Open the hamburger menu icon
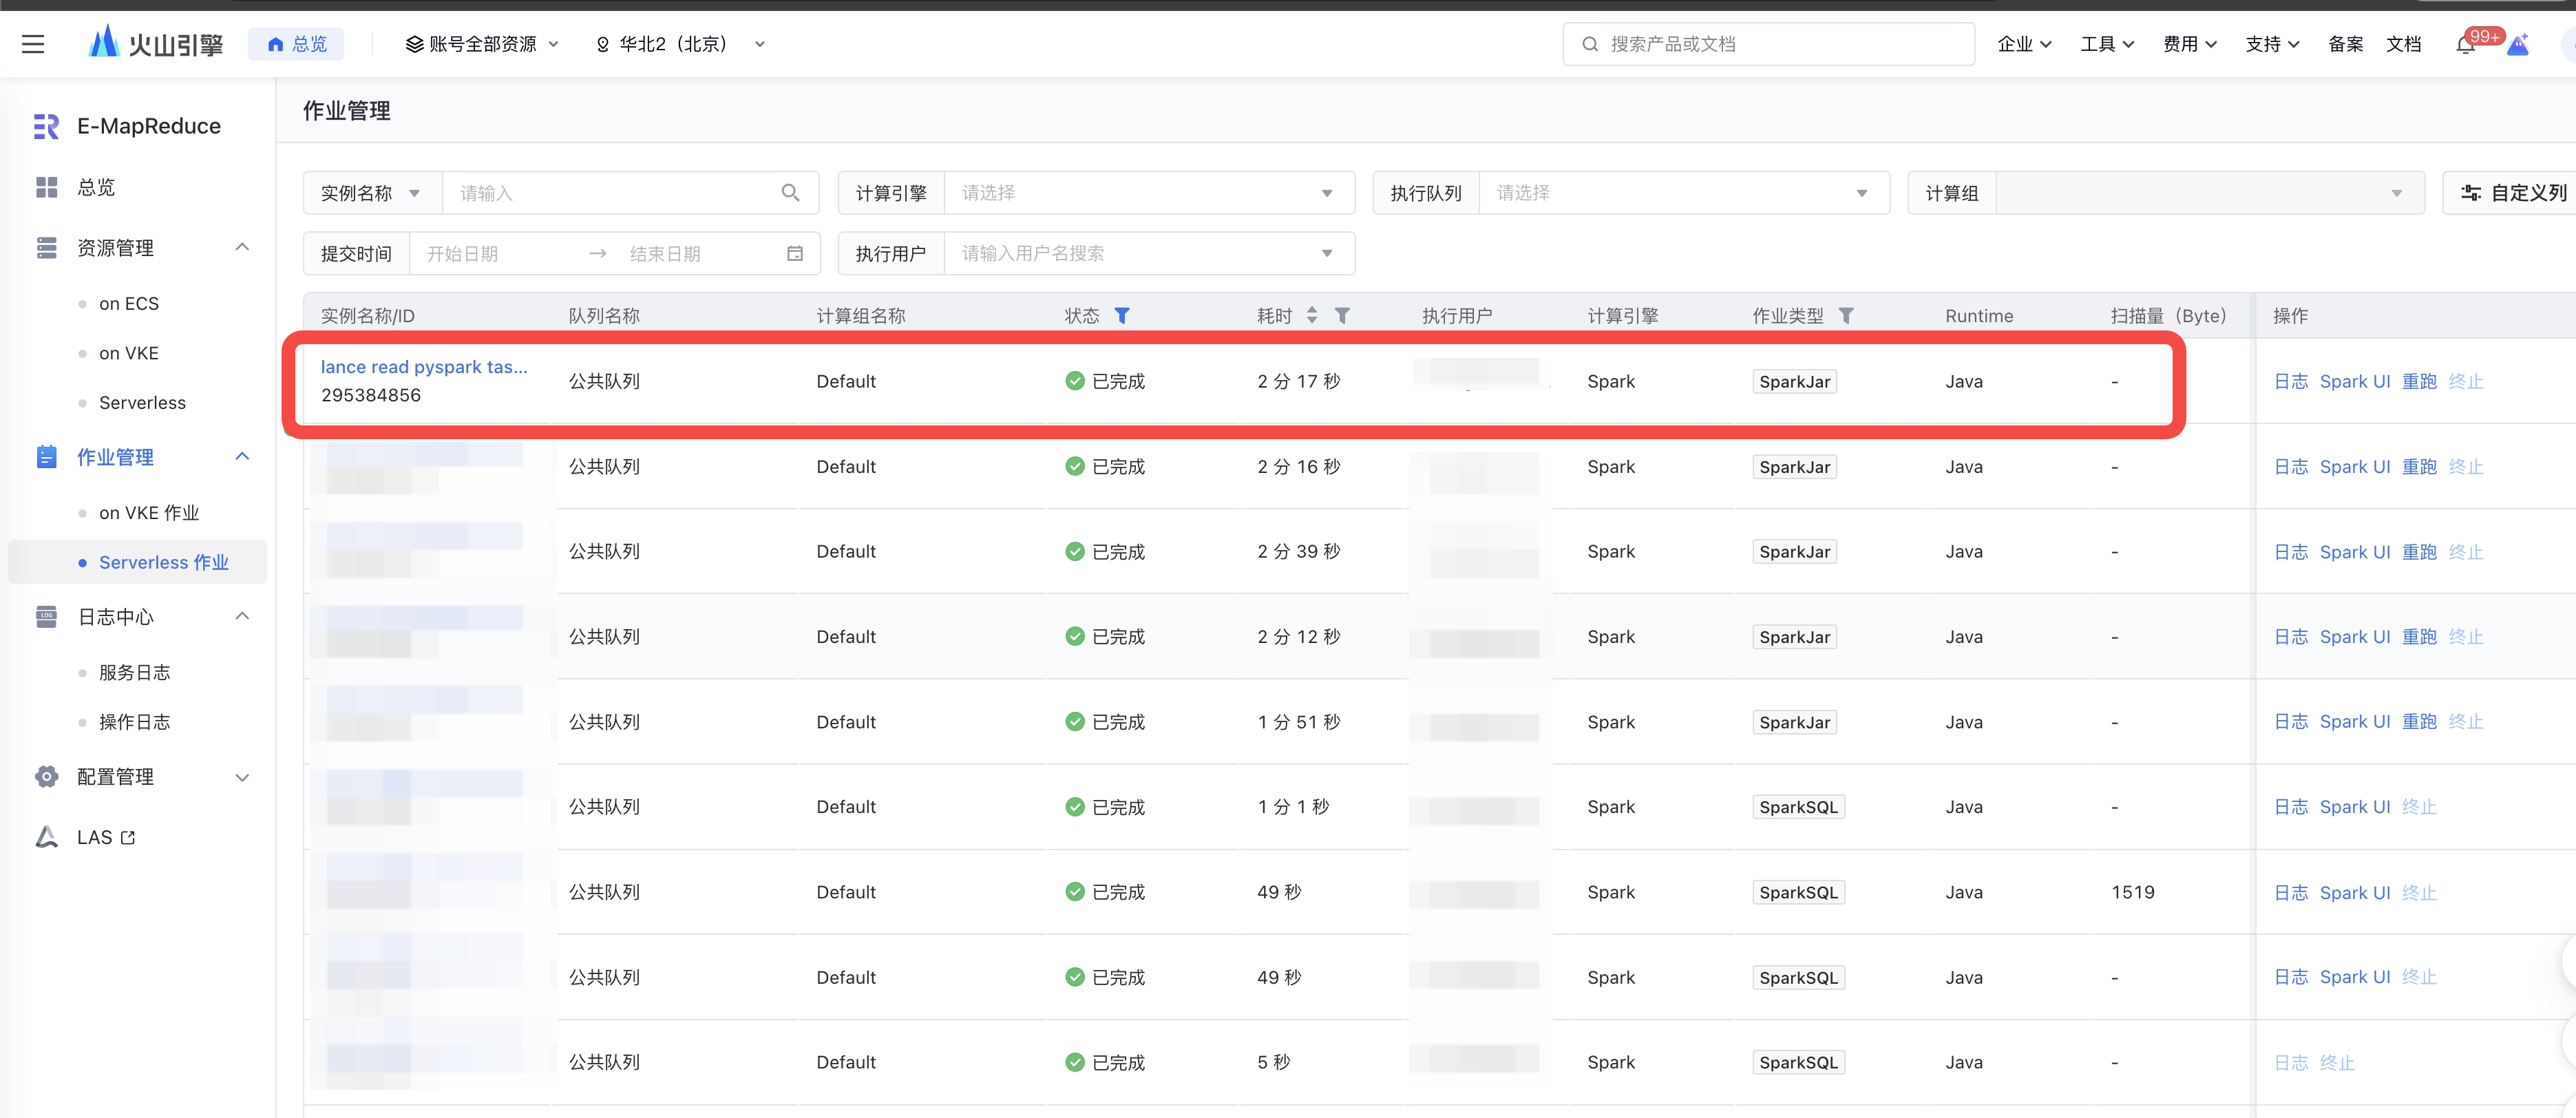The height and width of the screenshot is (1118, 2576). click(x=33, y=44)
